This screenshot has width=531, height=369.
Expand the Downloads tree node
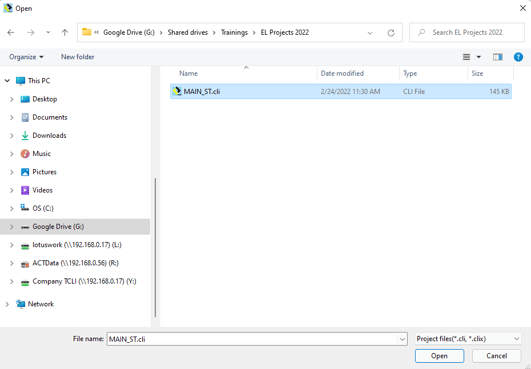coord(12,136)
